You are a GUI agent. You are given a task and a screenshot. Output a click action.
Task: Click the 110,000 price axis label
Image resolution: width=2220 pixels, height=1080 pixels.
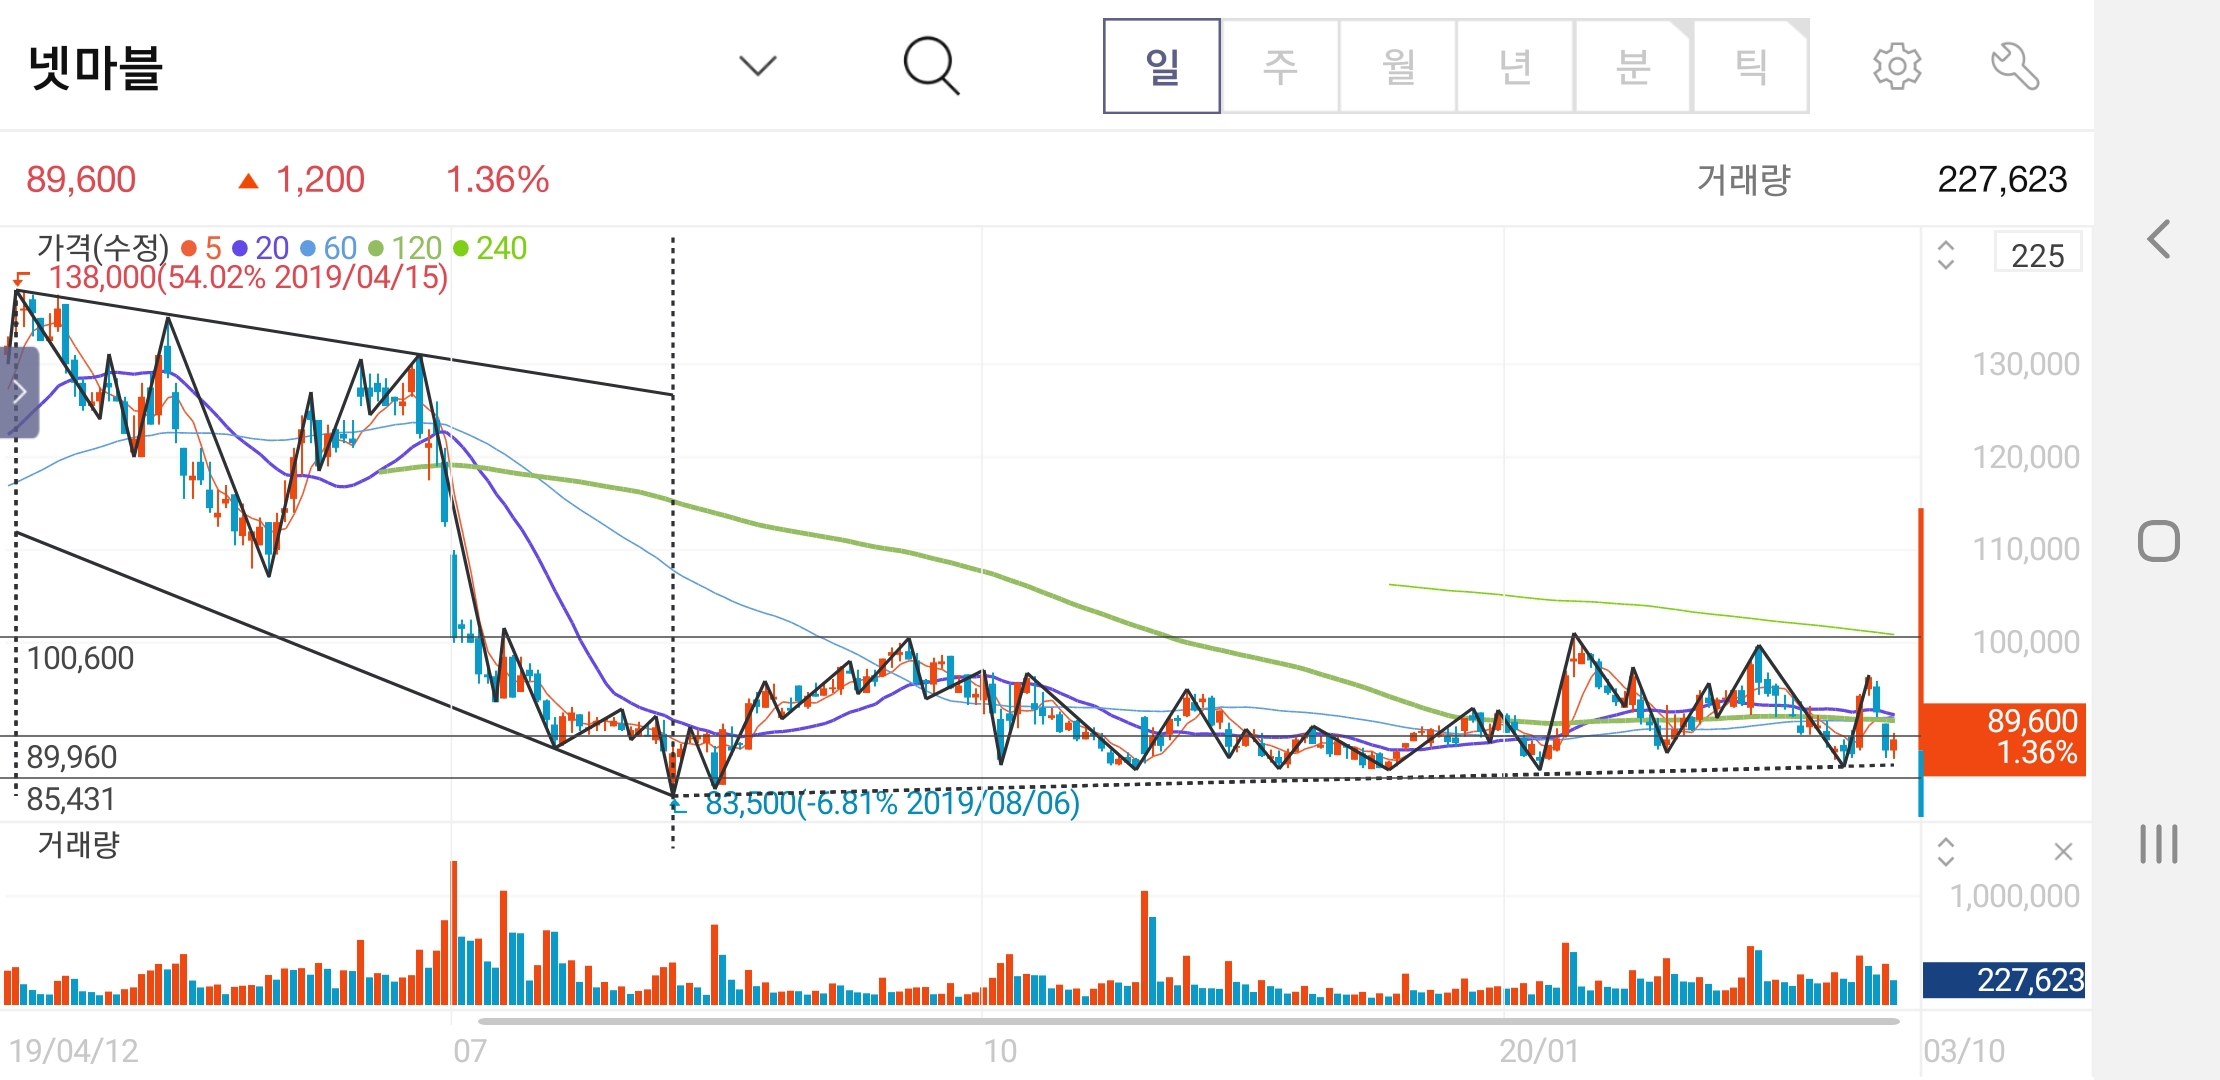pyautogui.click(x=2026, y=549)
